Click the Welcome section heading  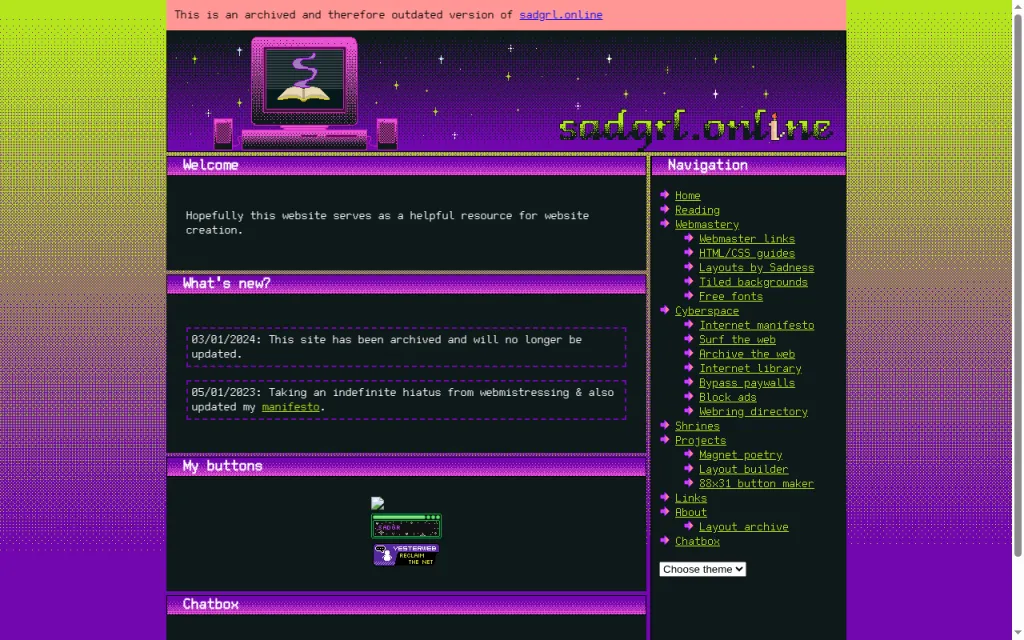(210, 165)
